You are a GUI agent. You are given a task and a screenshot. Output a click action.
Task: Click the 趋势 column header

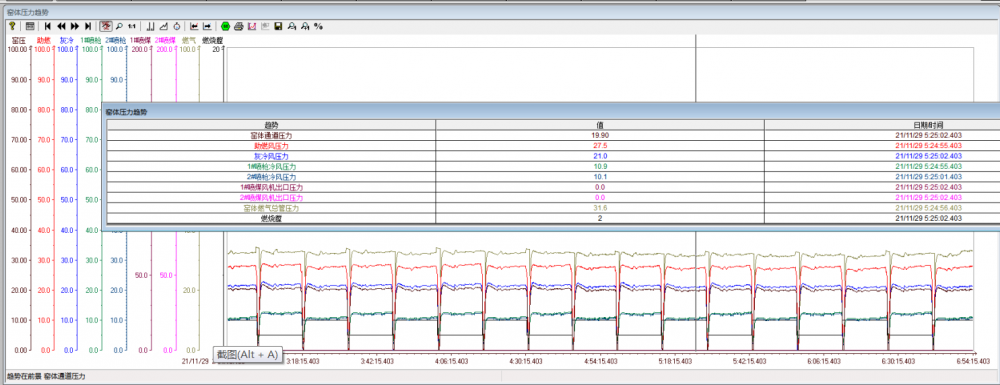click(x=271, y=124)
